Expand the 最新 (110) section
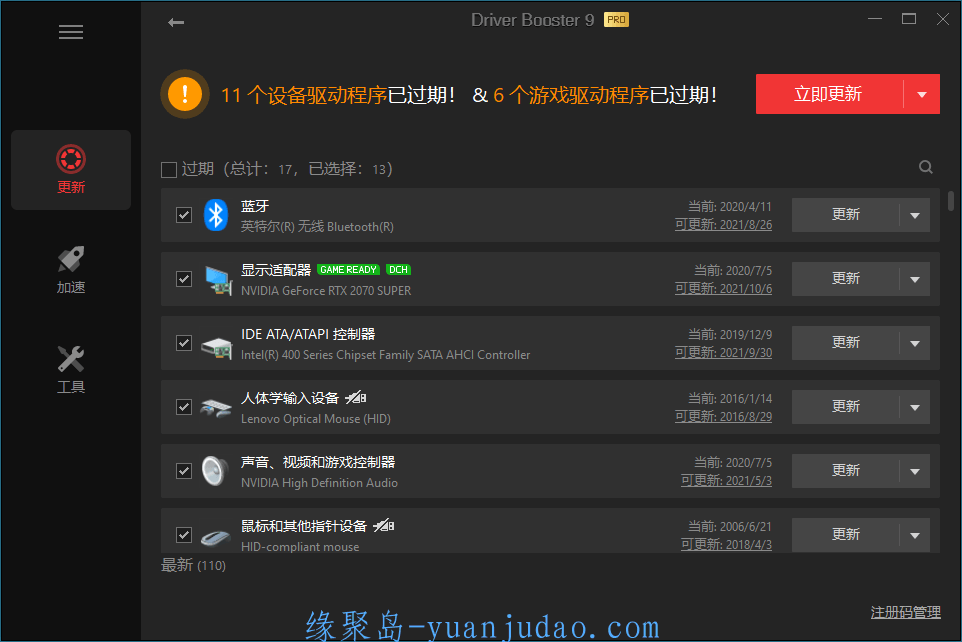 click(193, 565)
